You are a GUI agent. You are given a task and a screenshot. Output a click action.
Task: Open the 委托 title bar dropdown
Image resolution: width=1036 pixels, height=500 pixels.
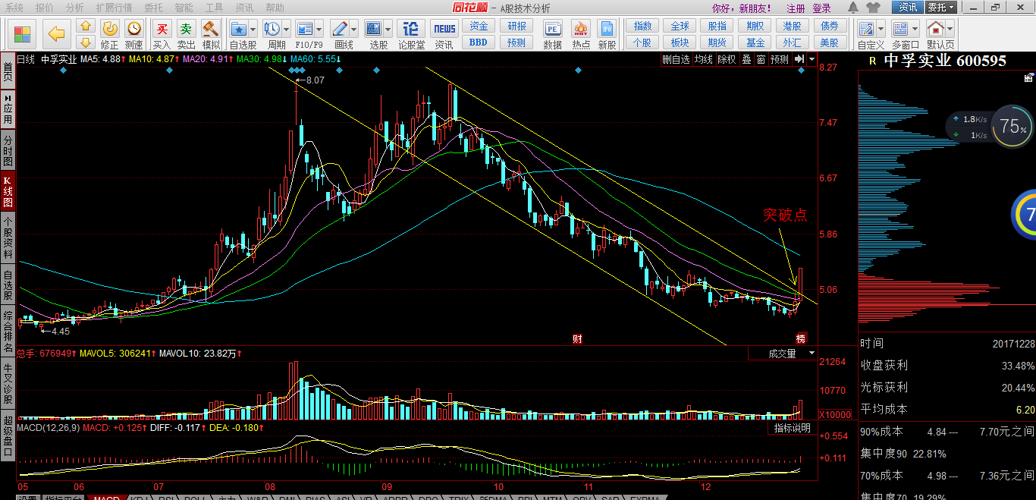click(943, 7)
